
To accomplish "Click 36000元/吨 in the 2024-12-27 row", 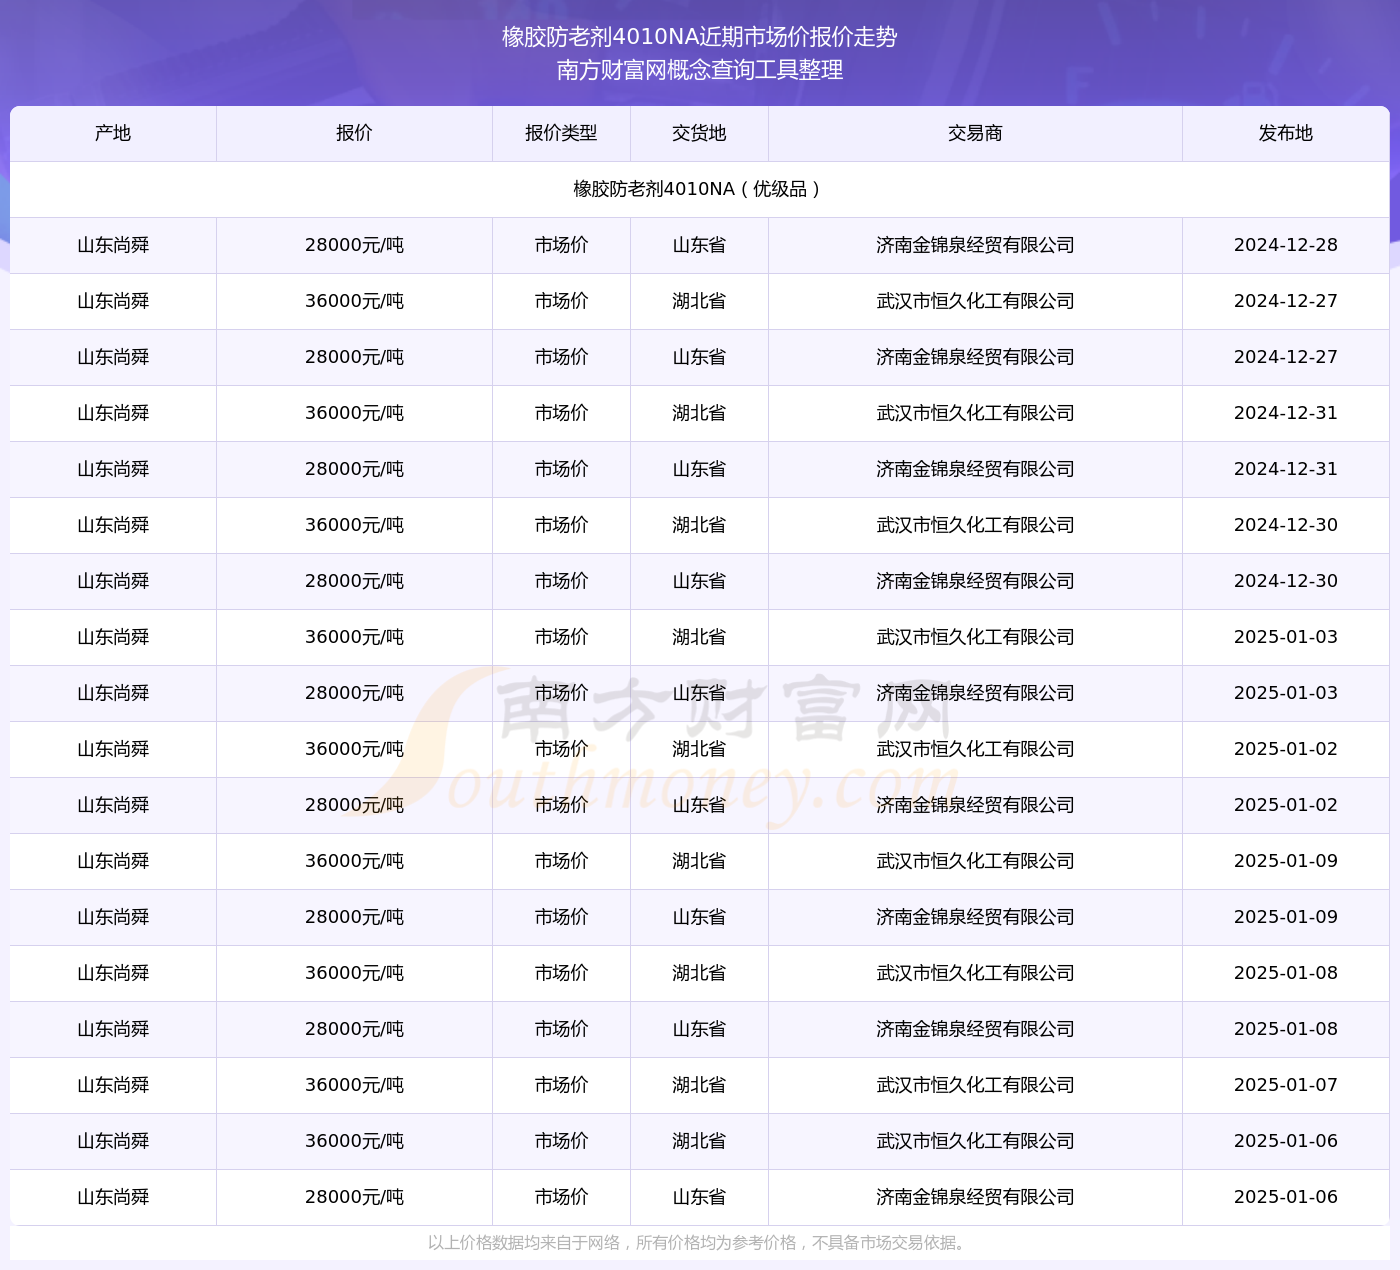I will (354, 301).
